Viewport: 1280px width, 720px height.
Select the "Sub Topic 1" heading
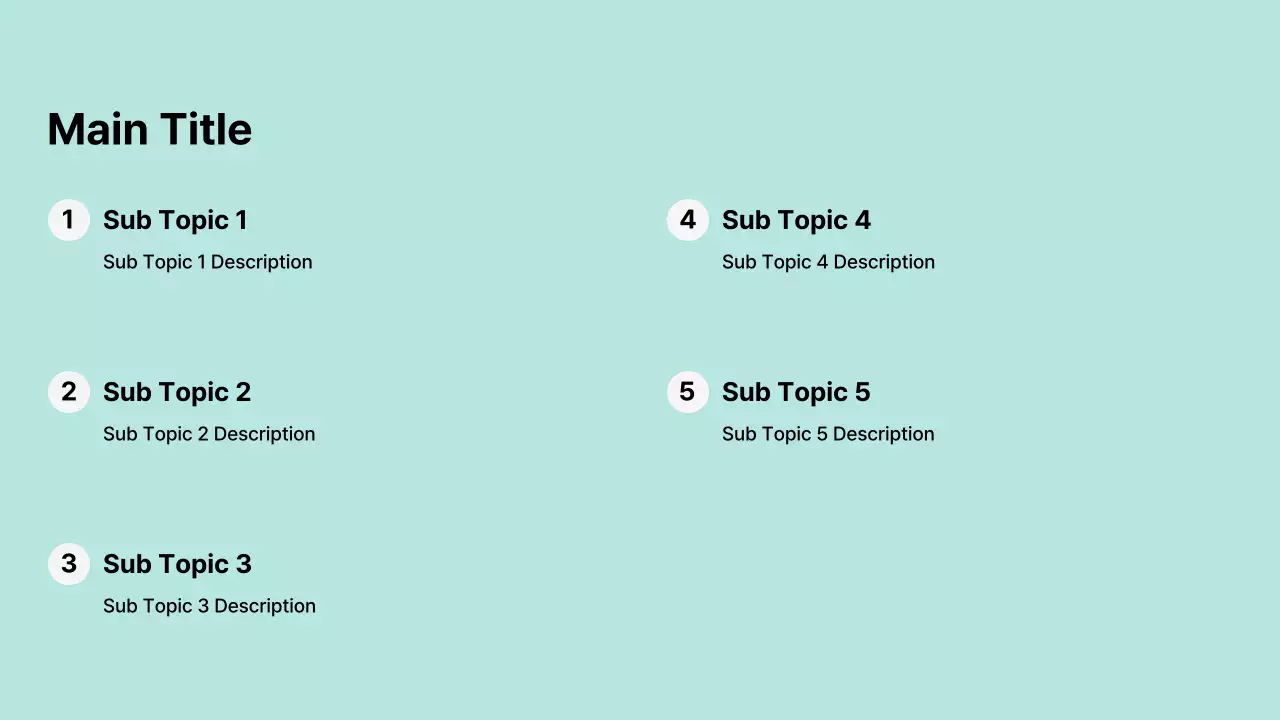(x=175, y=220)
